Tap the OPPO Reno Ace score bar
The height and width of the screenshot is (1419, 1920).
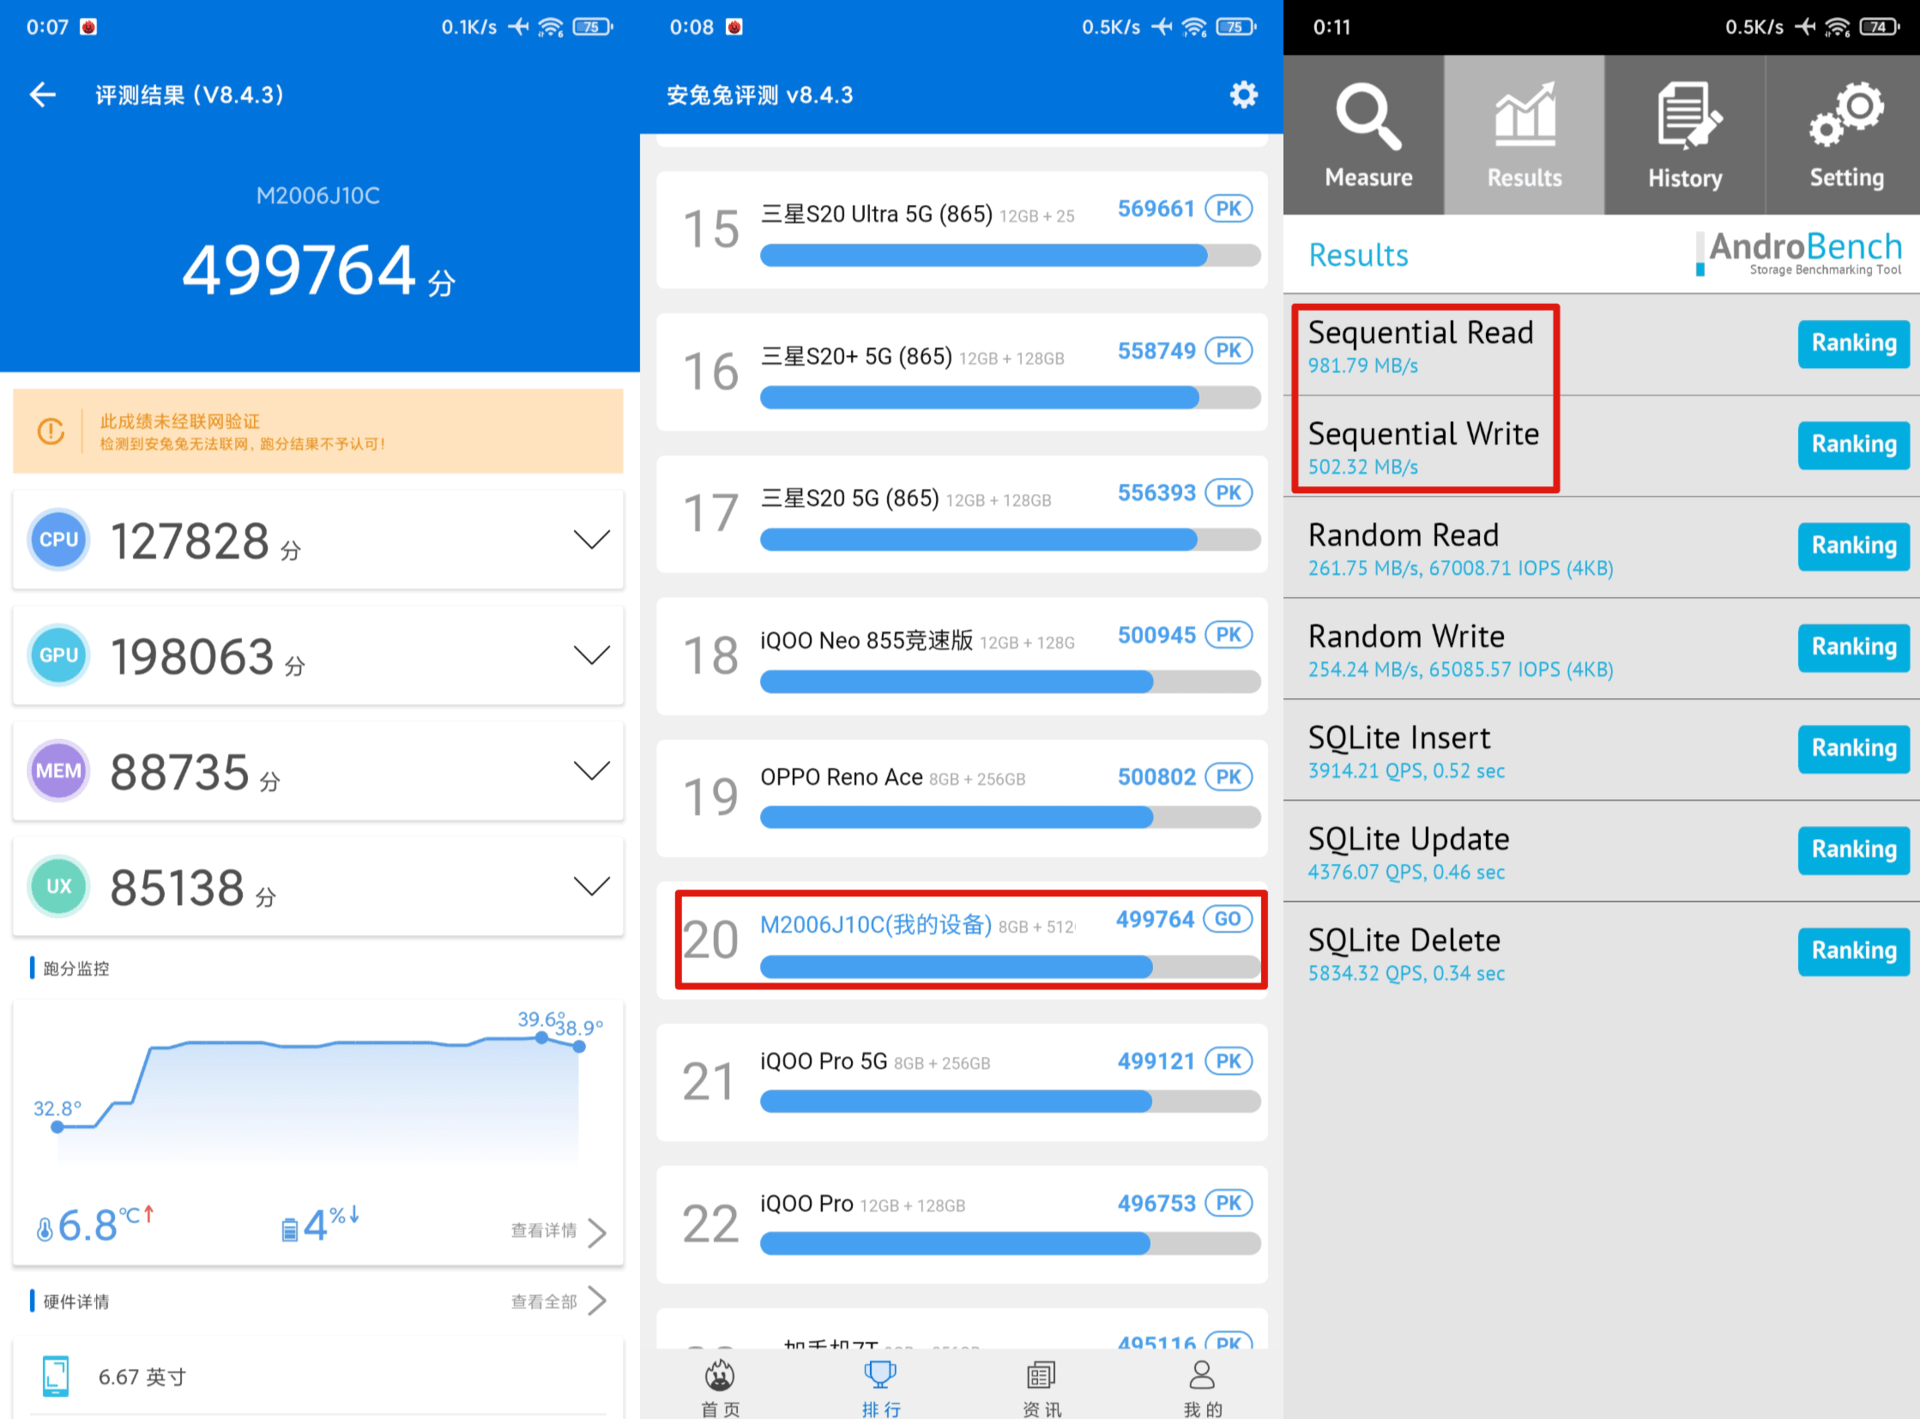pyautogui.click(x=1010, y=818)
